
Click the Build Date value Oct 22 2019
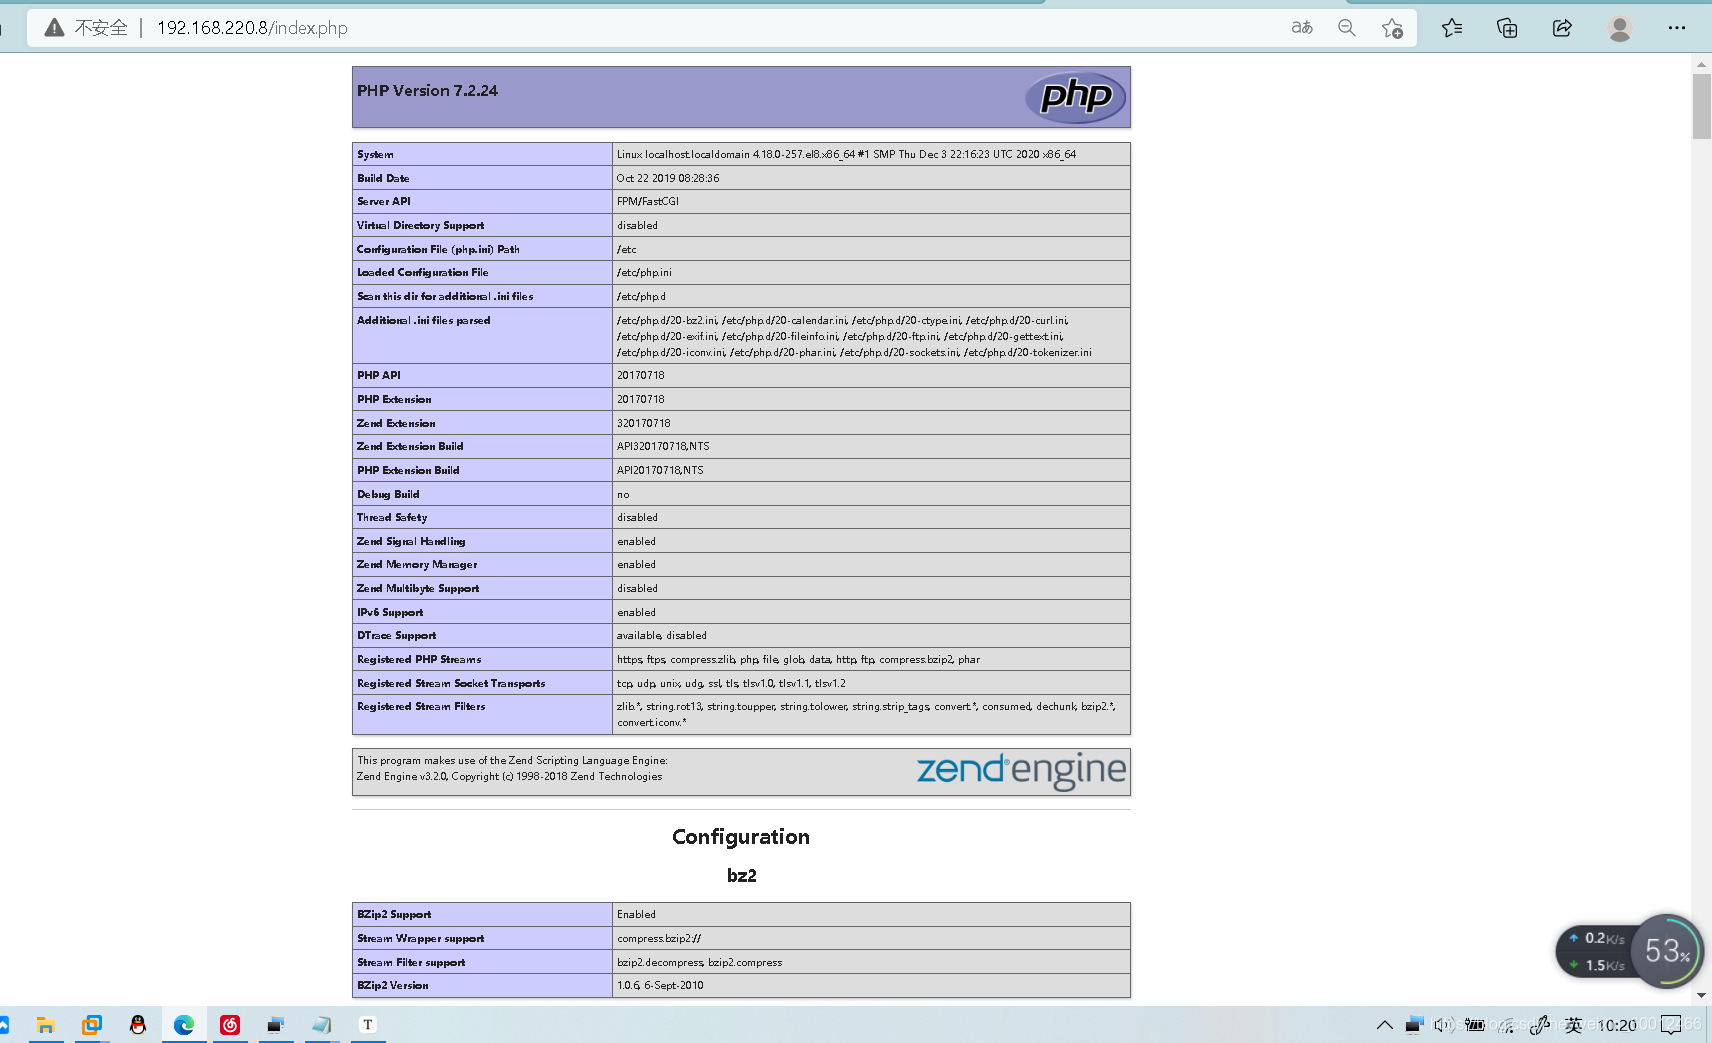(x=668, y=178)
